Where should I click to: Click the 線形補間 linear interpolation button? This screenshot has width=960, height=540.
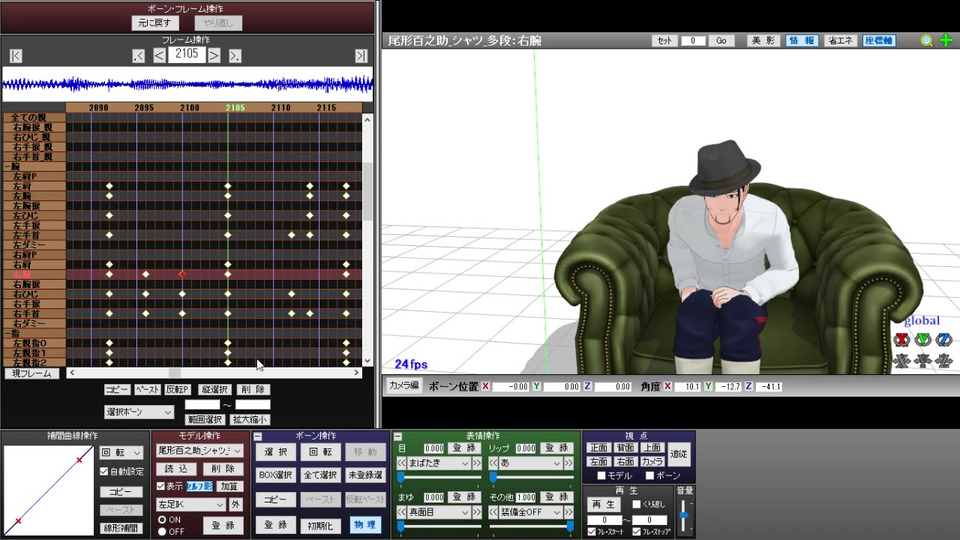[121, 528]
